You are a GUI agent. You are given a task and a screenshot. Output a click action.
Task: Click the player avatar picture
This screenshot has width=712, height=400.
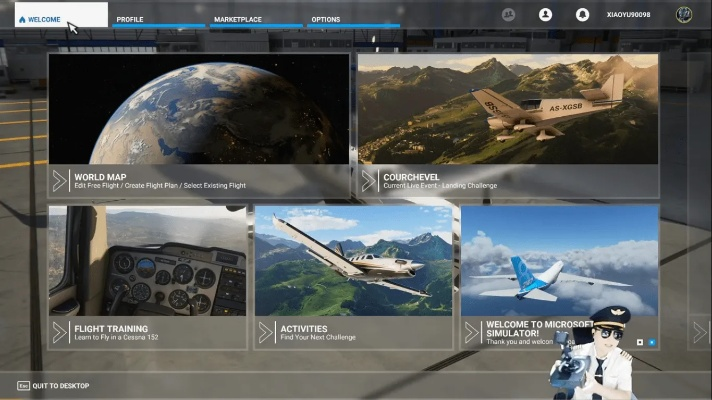(684, 15)
